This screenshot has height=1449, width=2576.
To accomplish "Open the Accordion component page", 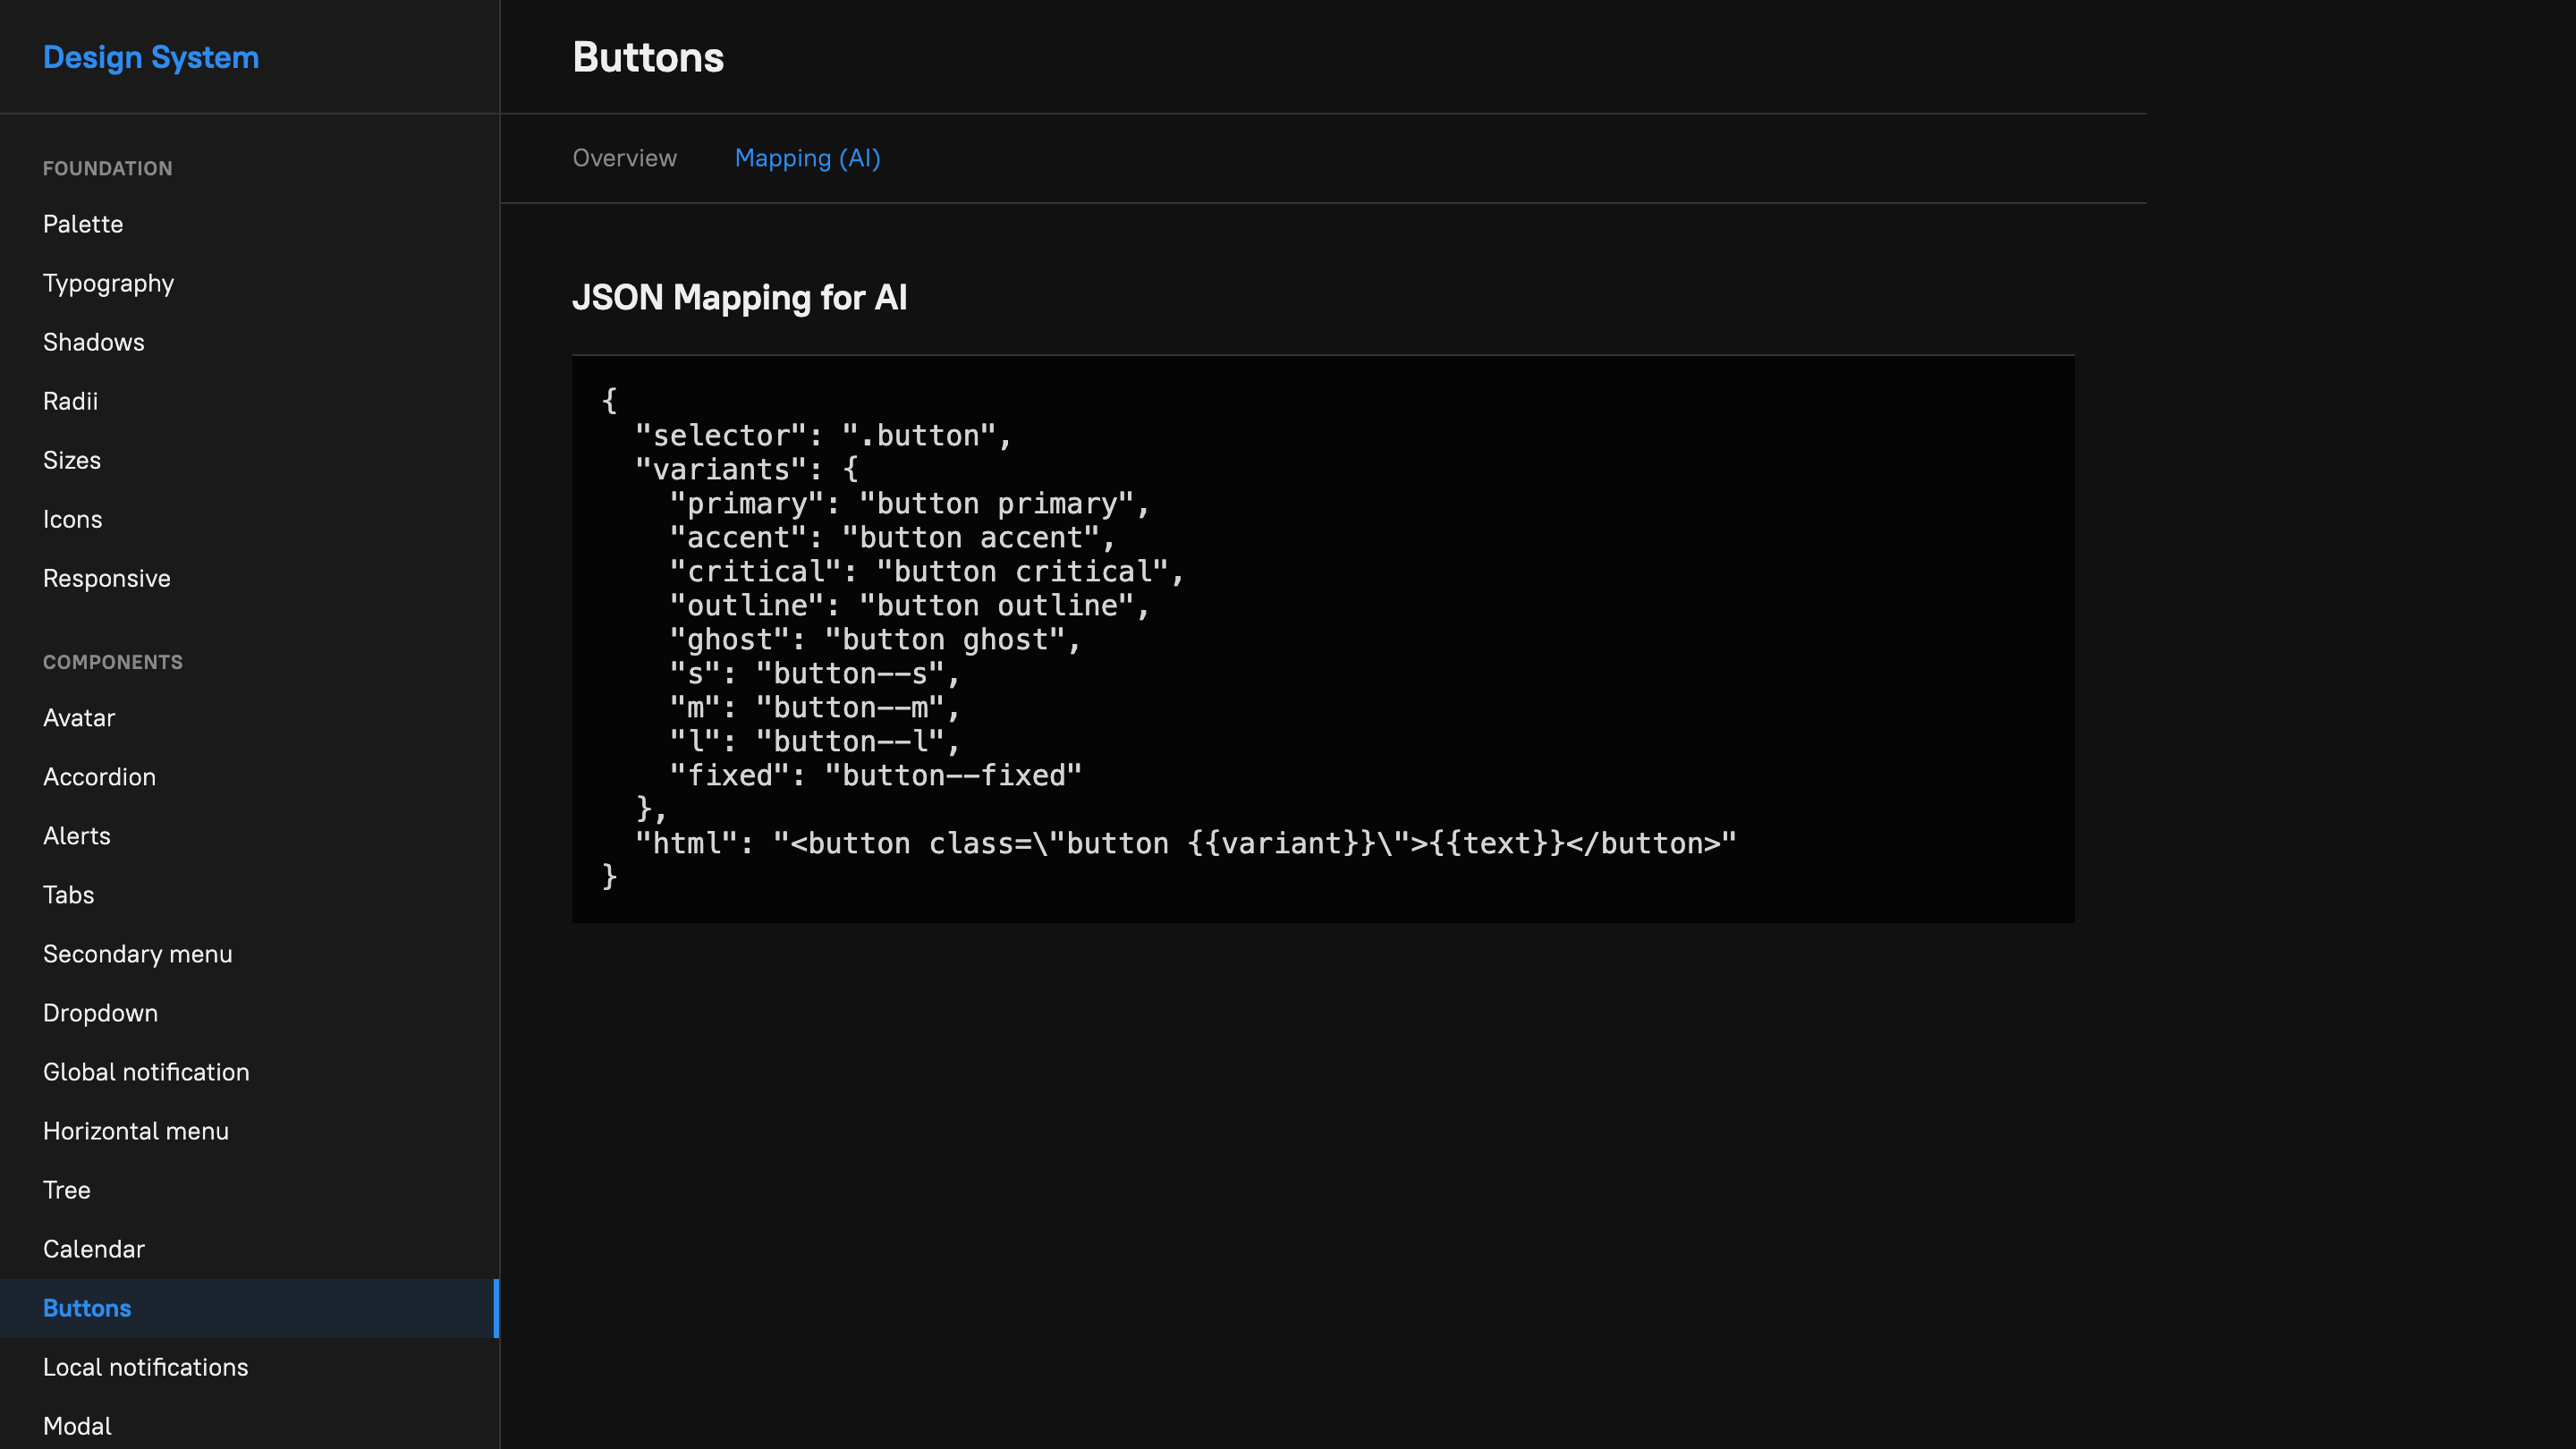I will (249, 777).
